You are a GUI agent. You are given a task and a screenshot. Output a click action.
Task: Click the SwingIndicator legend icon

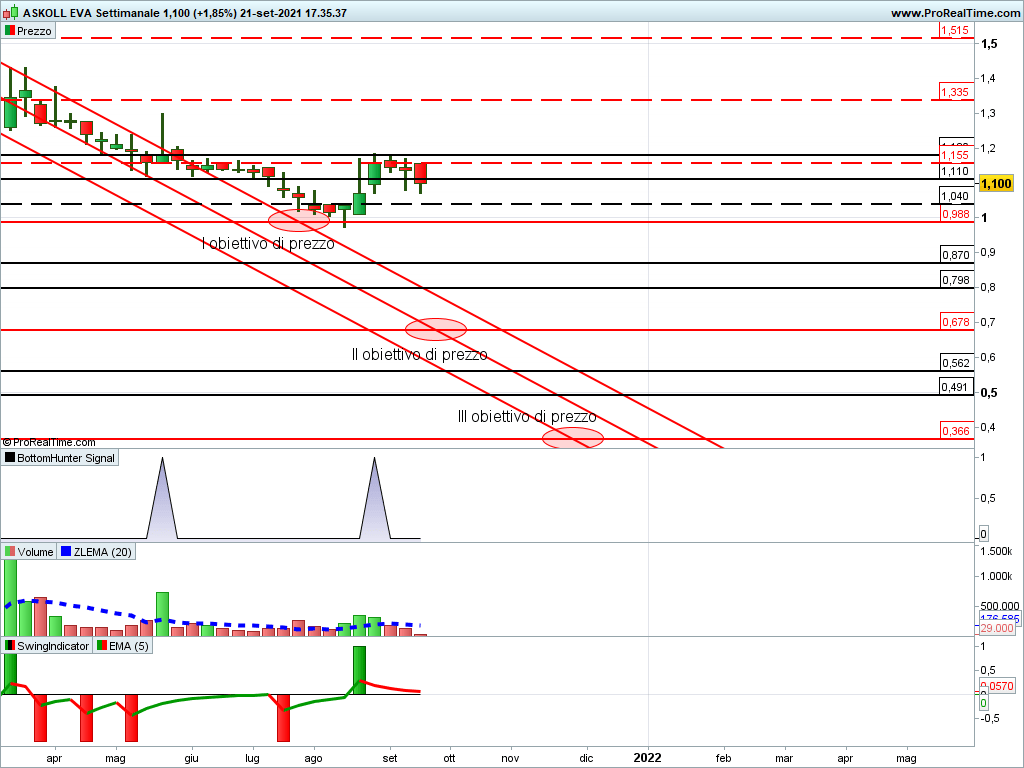[x=10, y=646]
